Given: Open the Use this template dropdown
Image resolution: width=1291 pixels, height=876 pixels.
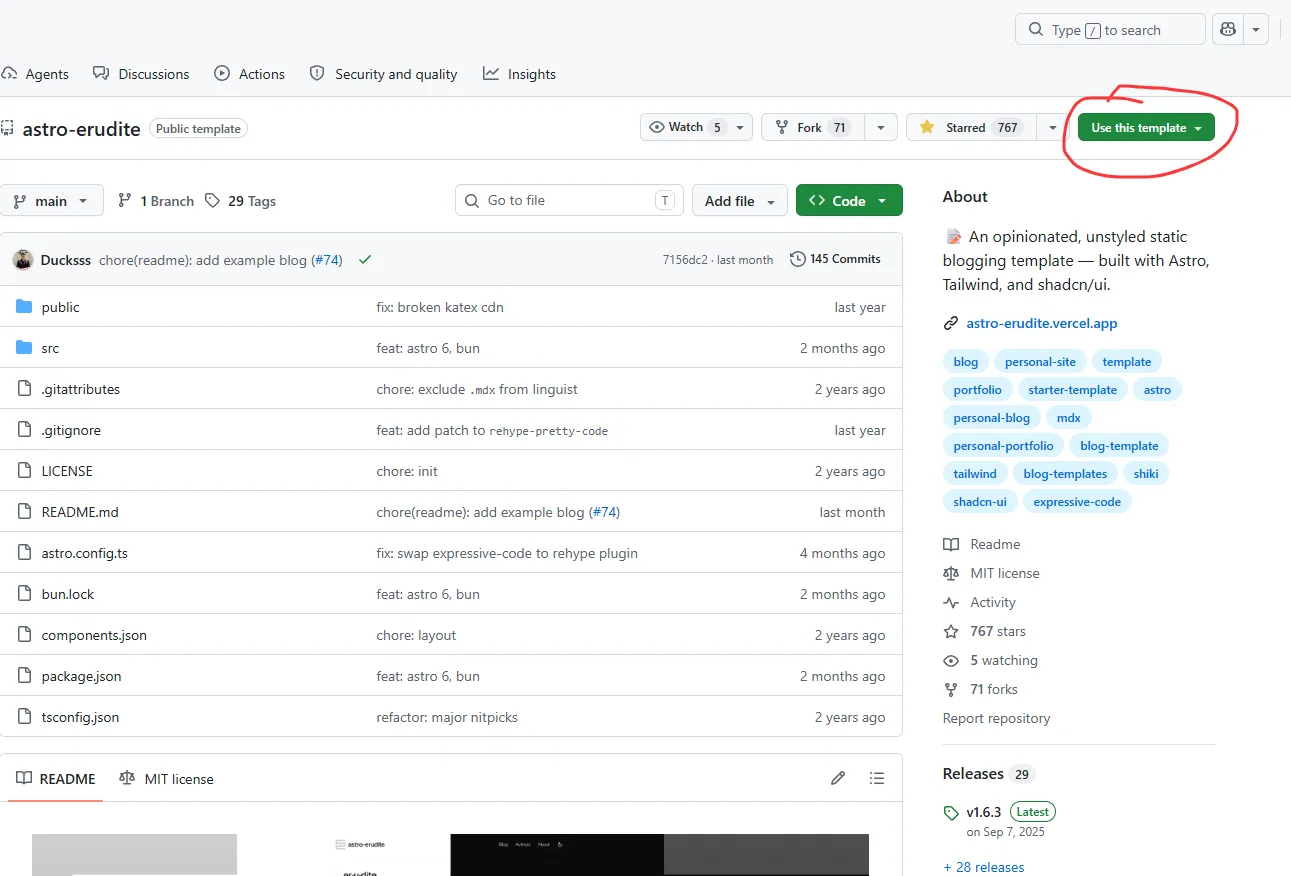Looking at the screenshot, I should click(x=1146, y=127).
